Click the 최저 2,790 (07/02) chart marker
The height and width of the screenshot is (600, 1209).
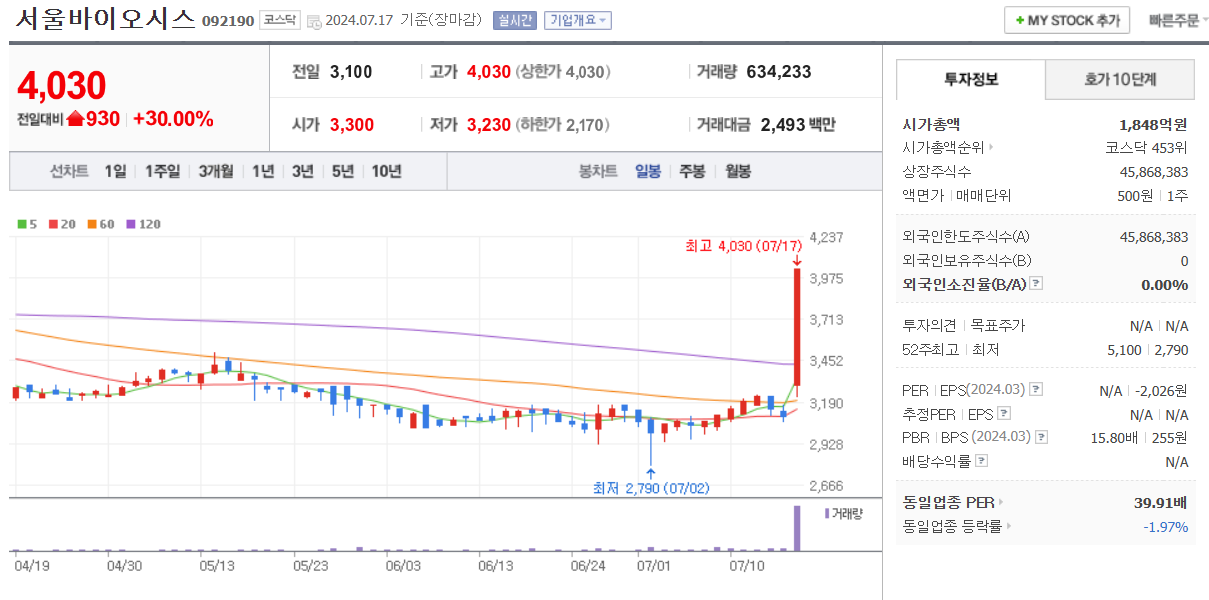point(651,488)
